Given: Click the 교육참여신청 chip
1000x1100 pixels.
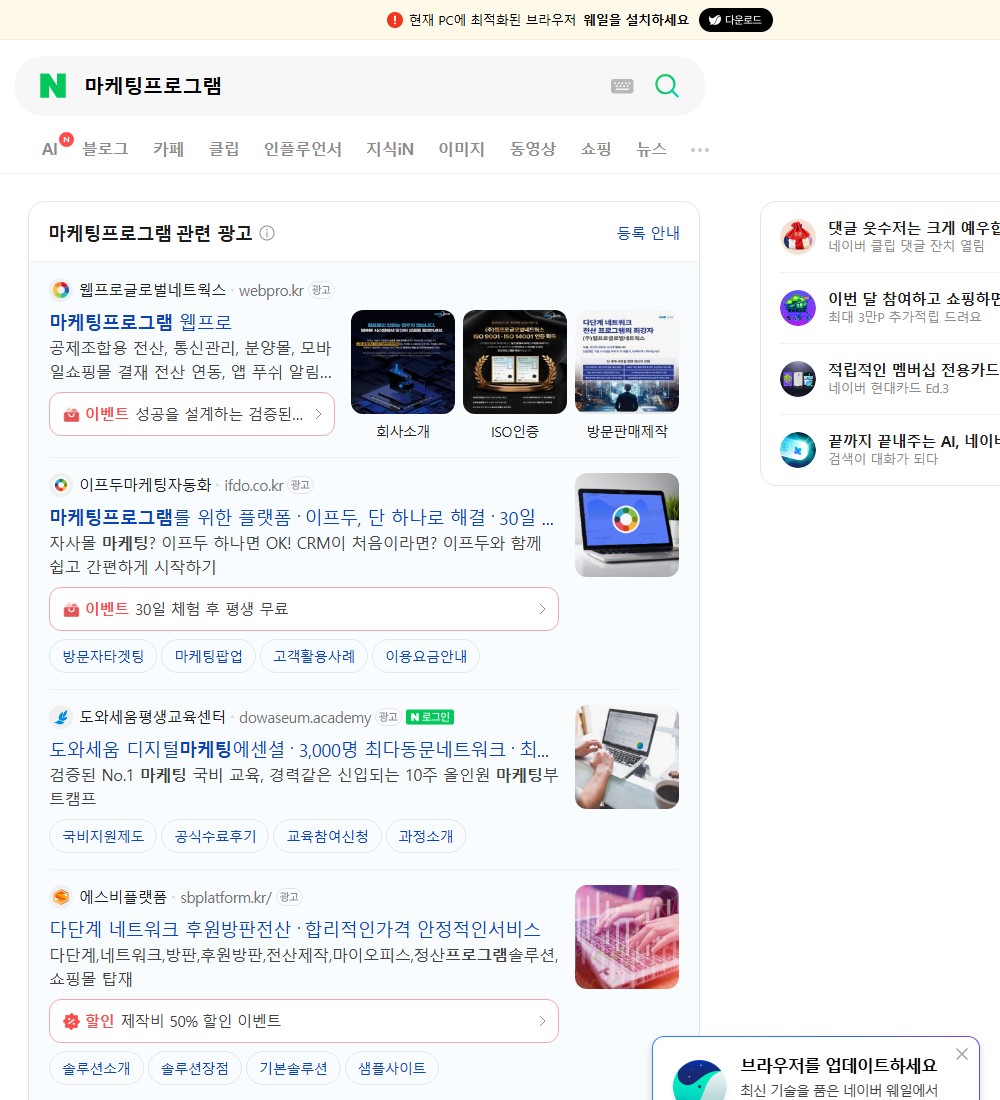Looking at the screenshot, I should 328,836.
